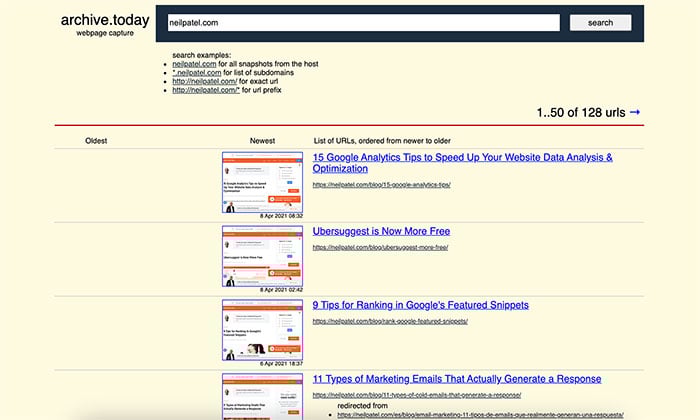
Task: Click the '1..50 of 128 urls' text
Action: (x=581, y=112)
